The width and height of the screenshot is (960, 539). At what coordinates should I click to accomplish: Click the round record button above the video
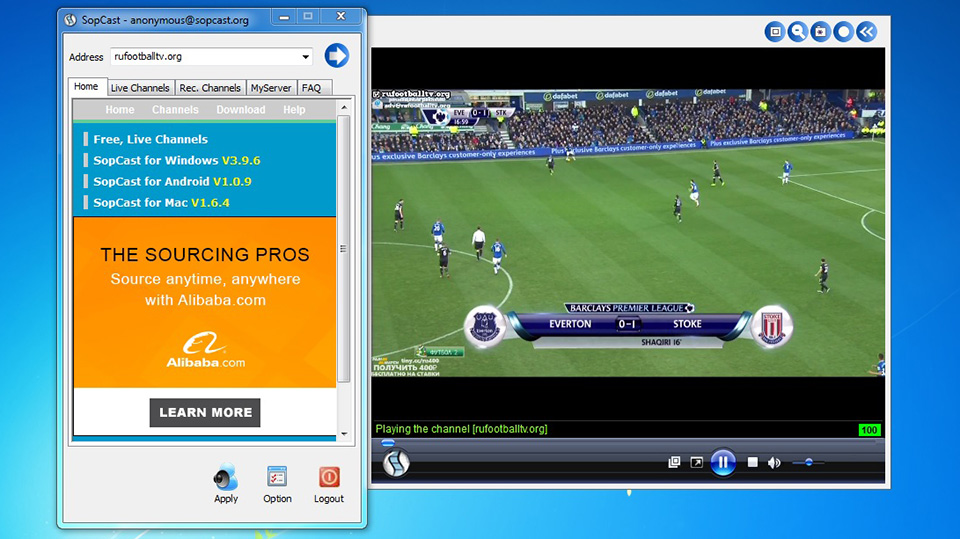coord(843,32)
